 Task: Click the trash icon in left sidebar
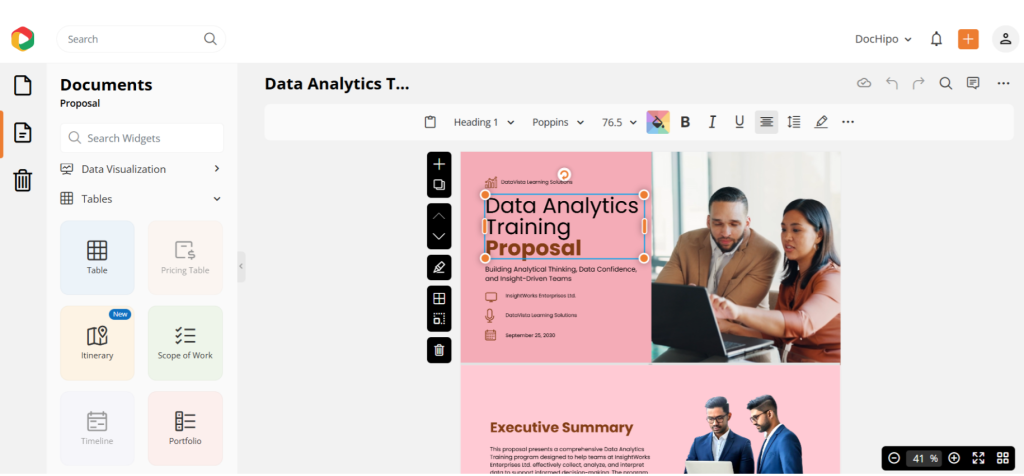[22, 180]
